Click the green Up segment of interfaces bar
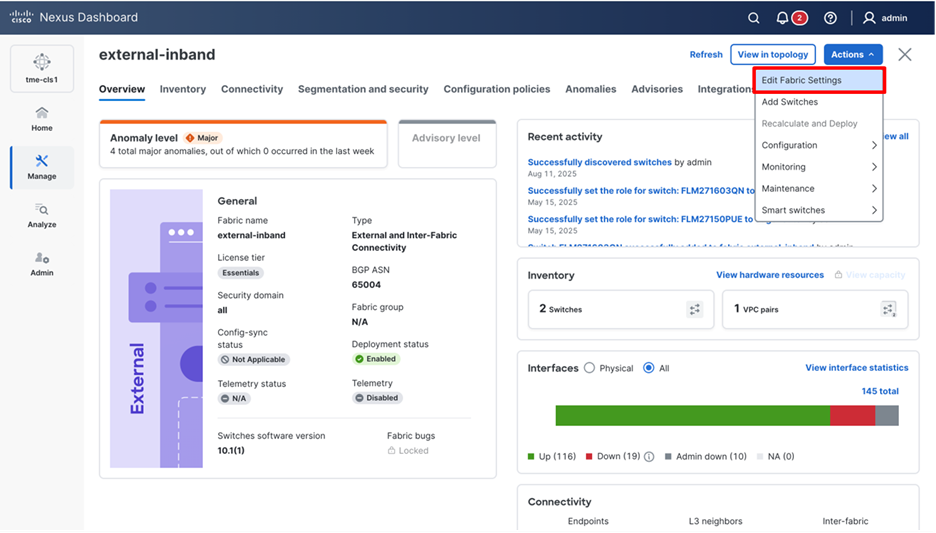Screen dimensions: 936x533 [x=692, y=415]
